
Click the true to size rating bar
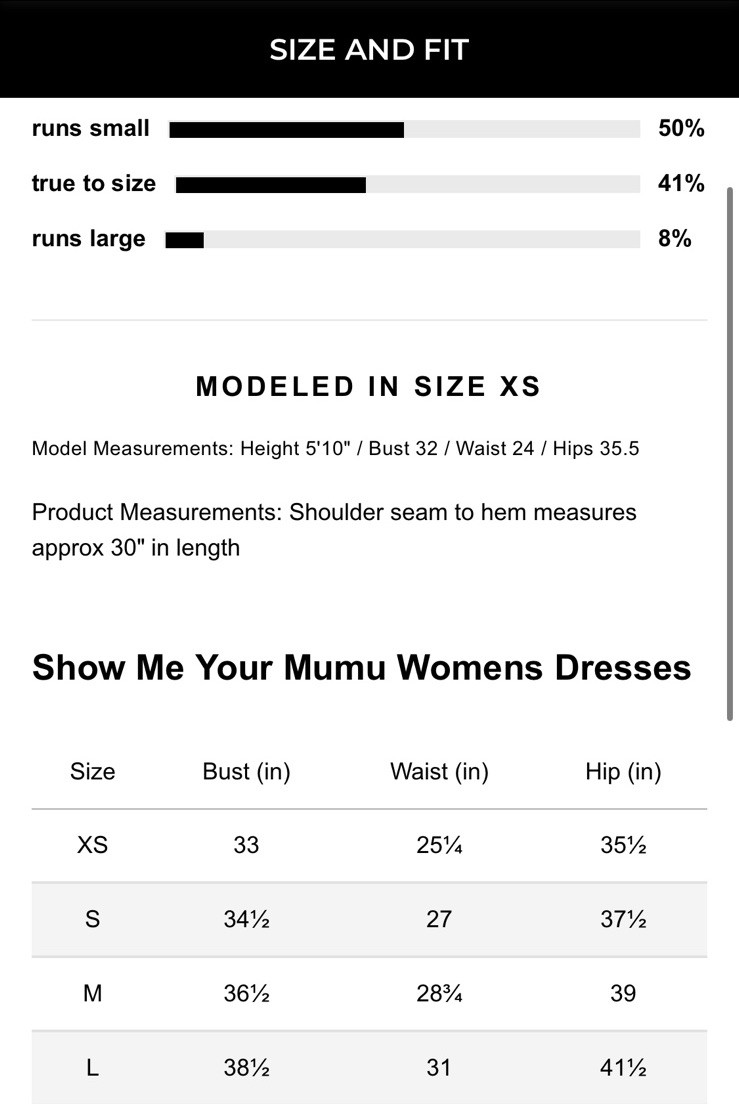pyautogui.click(x=407, y=184)
